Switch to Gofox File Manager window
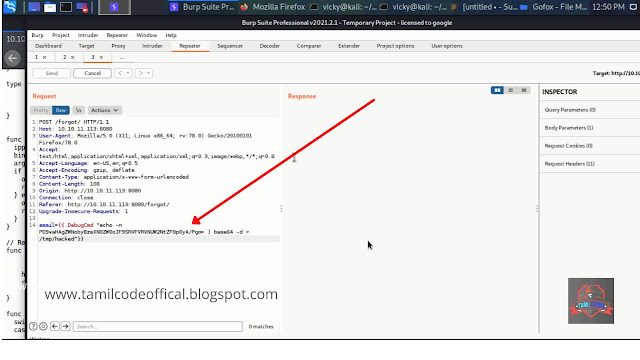Image resolution: width=640 pixels, height=360 pixels. click(553, 7)
